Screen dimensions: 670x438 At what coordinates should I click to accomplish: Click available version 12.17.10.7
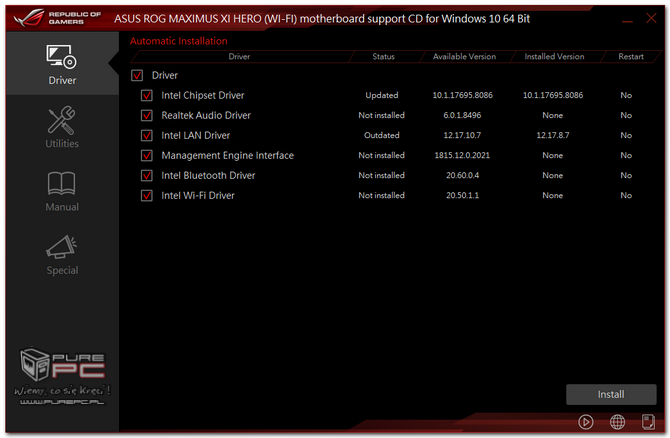click(x=462, y=135)
